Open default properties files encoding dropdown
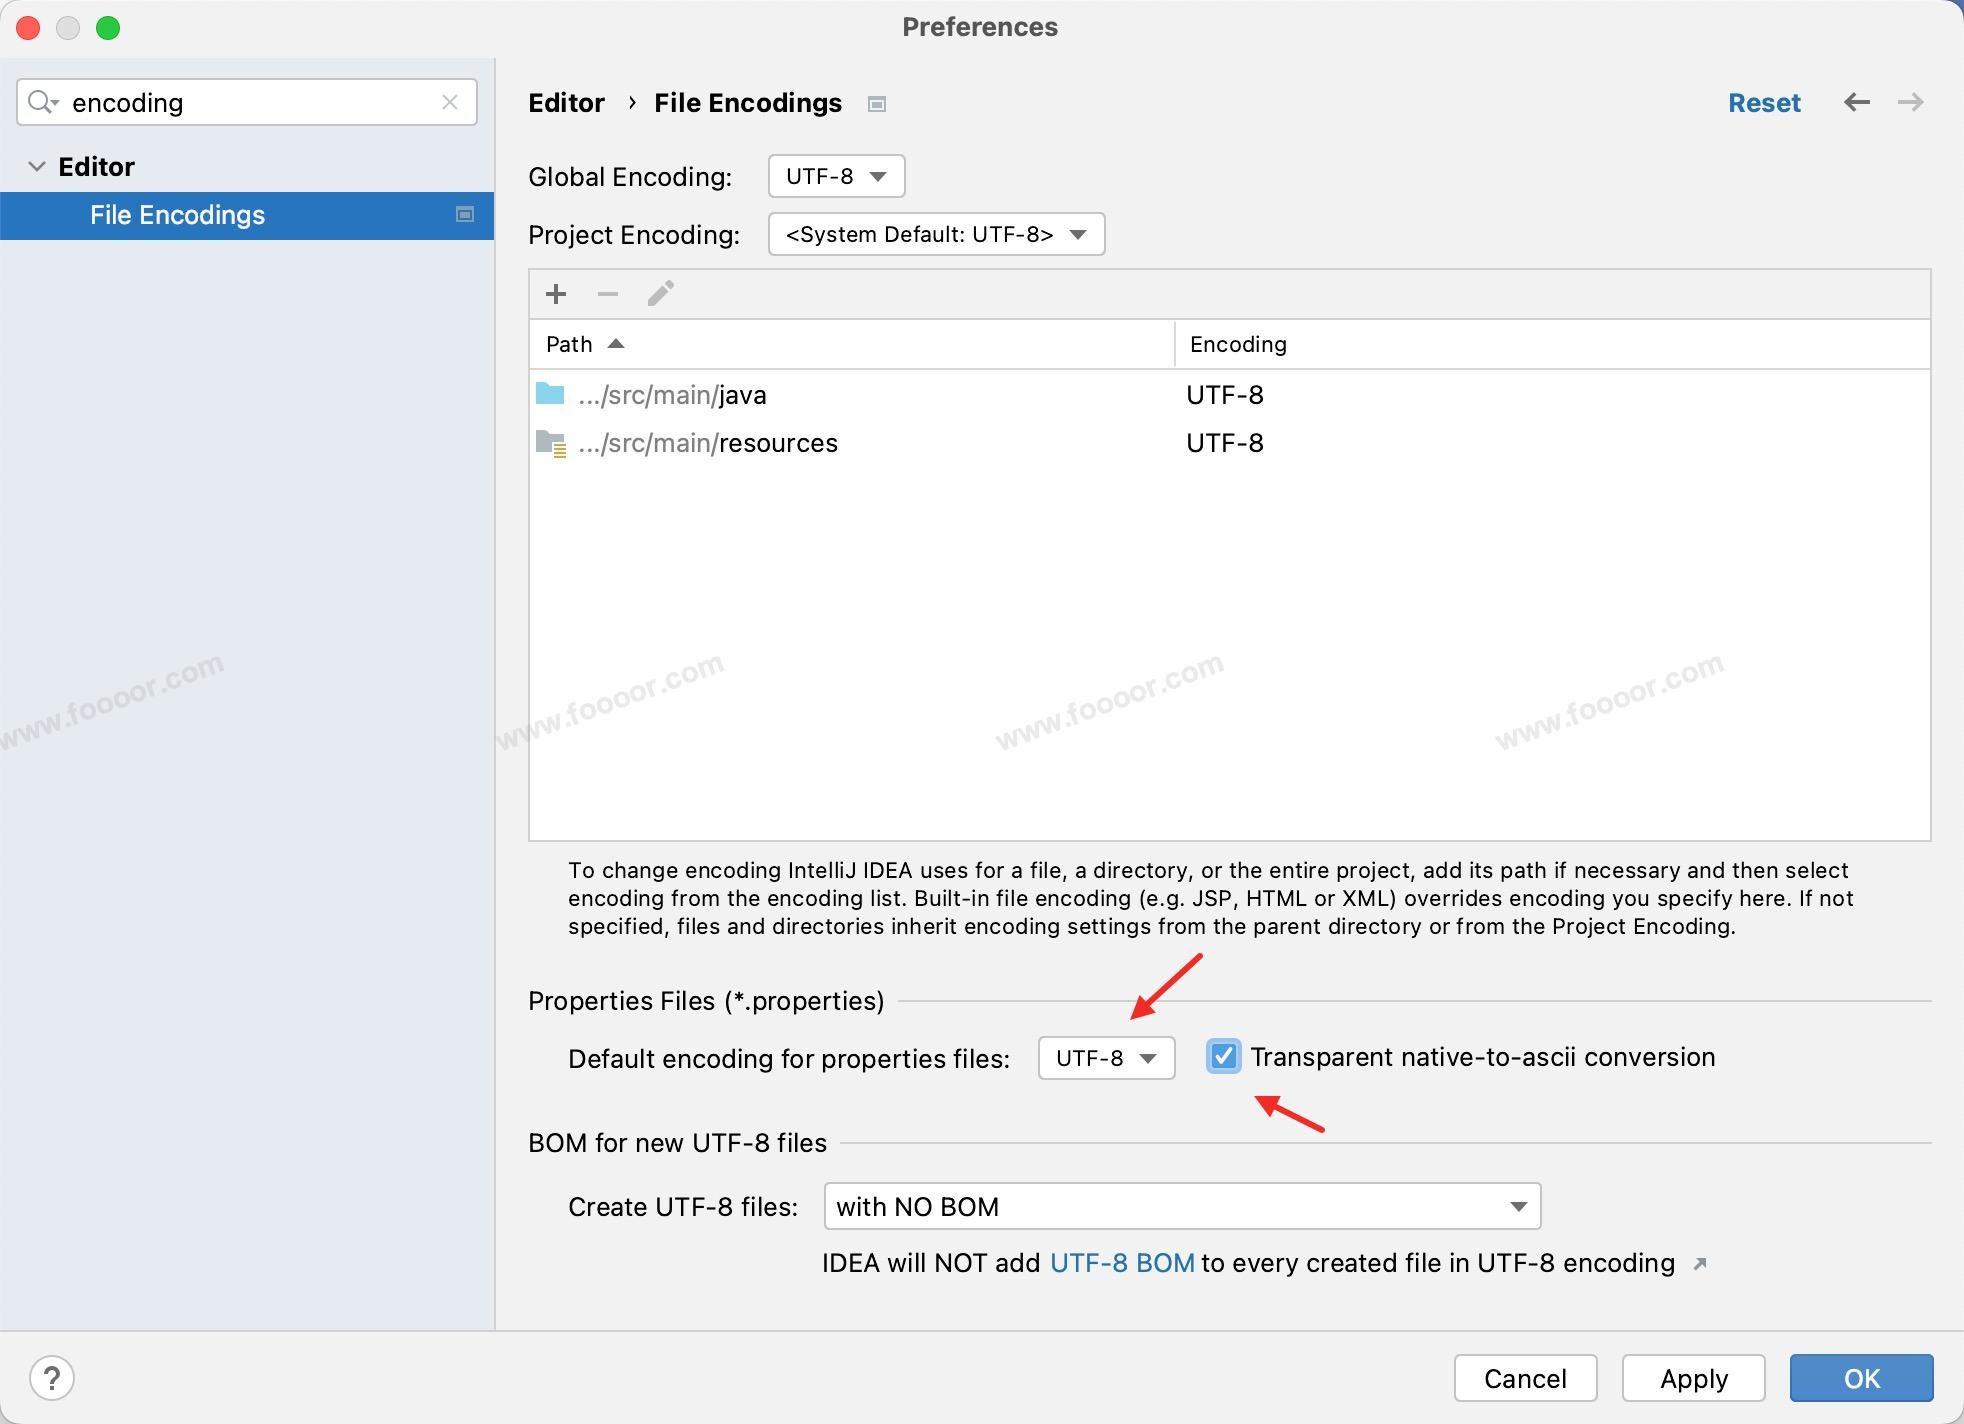The width and height of the screenshot is (1964, 1424). 1106,1058
